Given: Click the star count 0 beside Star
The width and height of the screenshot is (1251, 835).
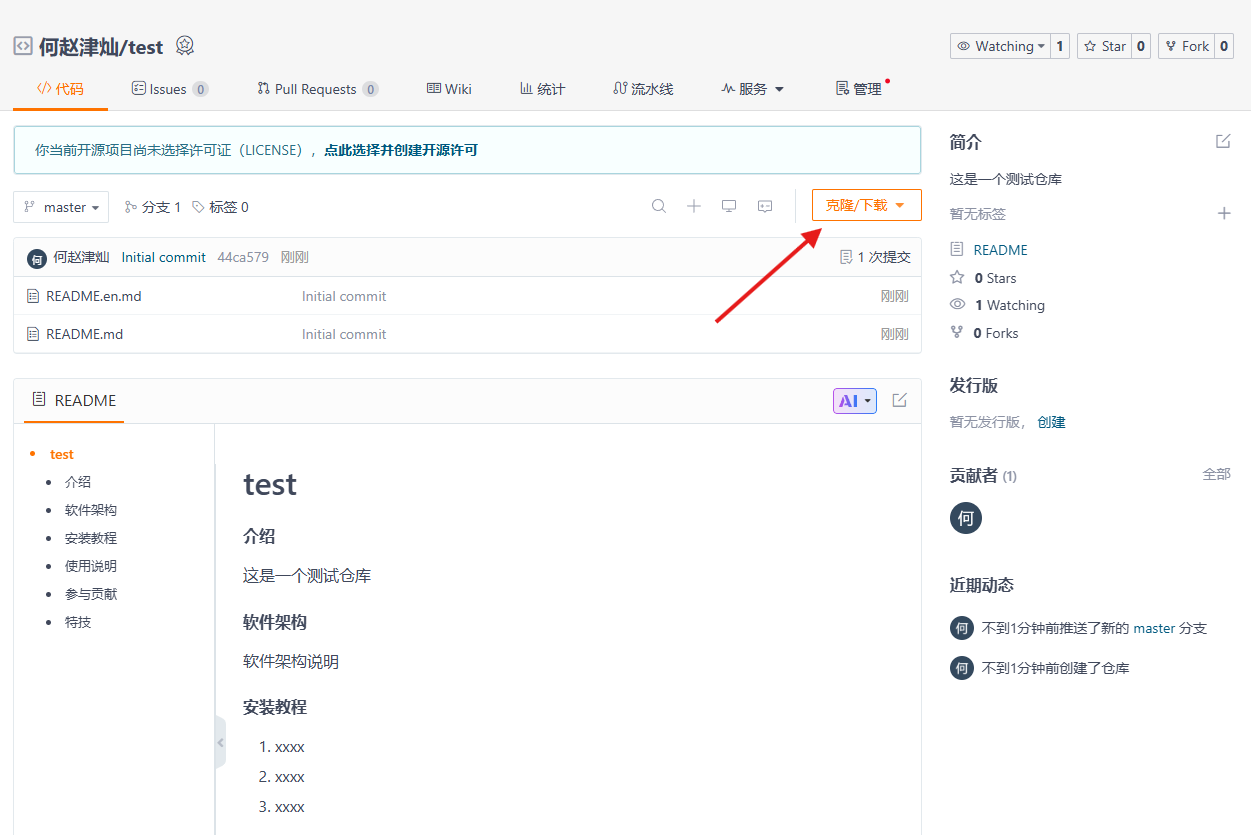Looking at the screenshot, I should coord(1141,46).
